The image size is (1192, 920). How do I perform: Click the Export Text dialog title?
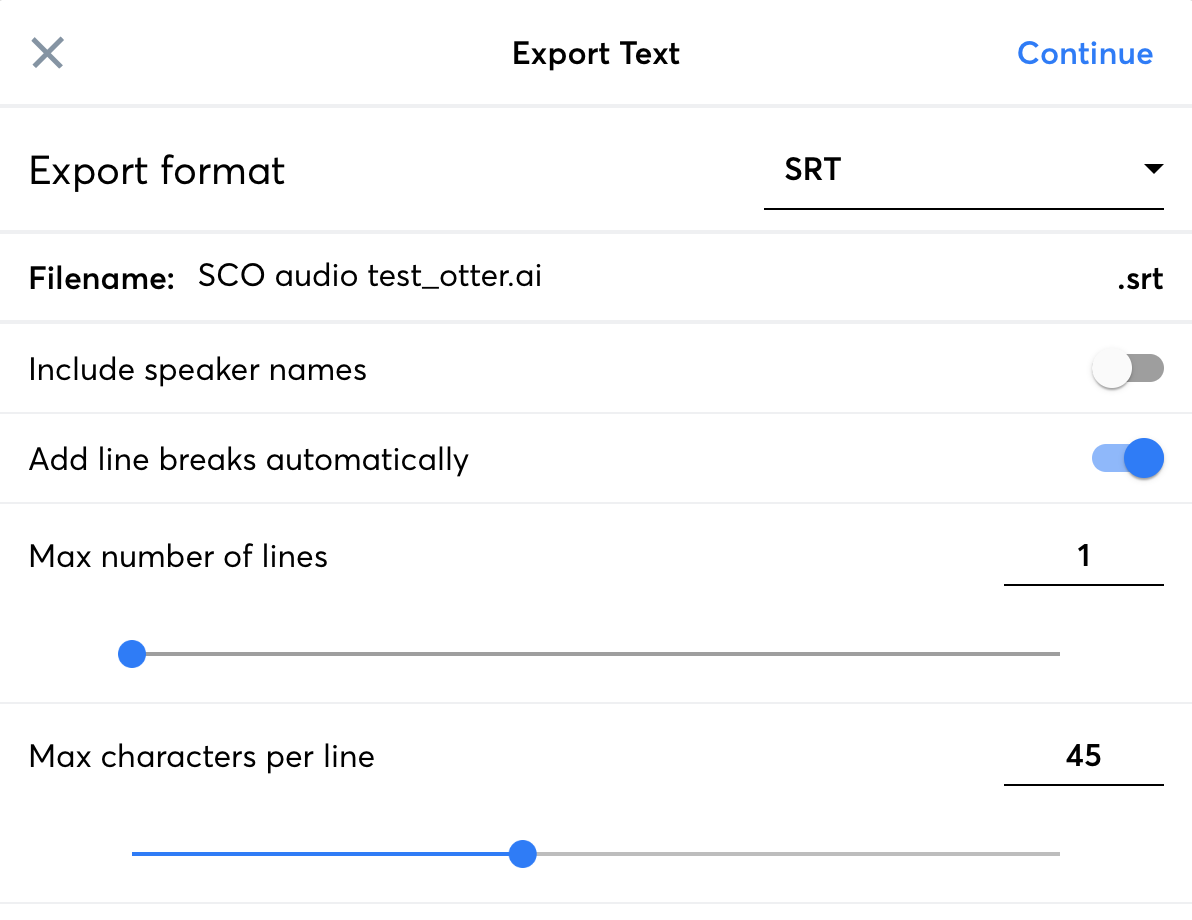(596, 53)
